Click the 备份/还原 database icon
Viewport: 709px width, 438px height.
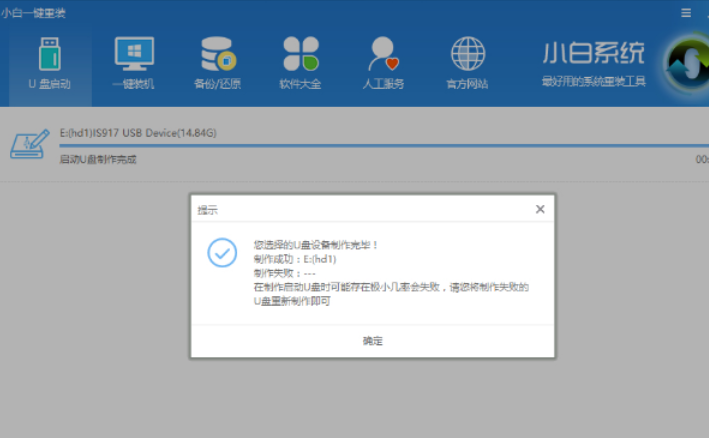click(x=217, y=63)
